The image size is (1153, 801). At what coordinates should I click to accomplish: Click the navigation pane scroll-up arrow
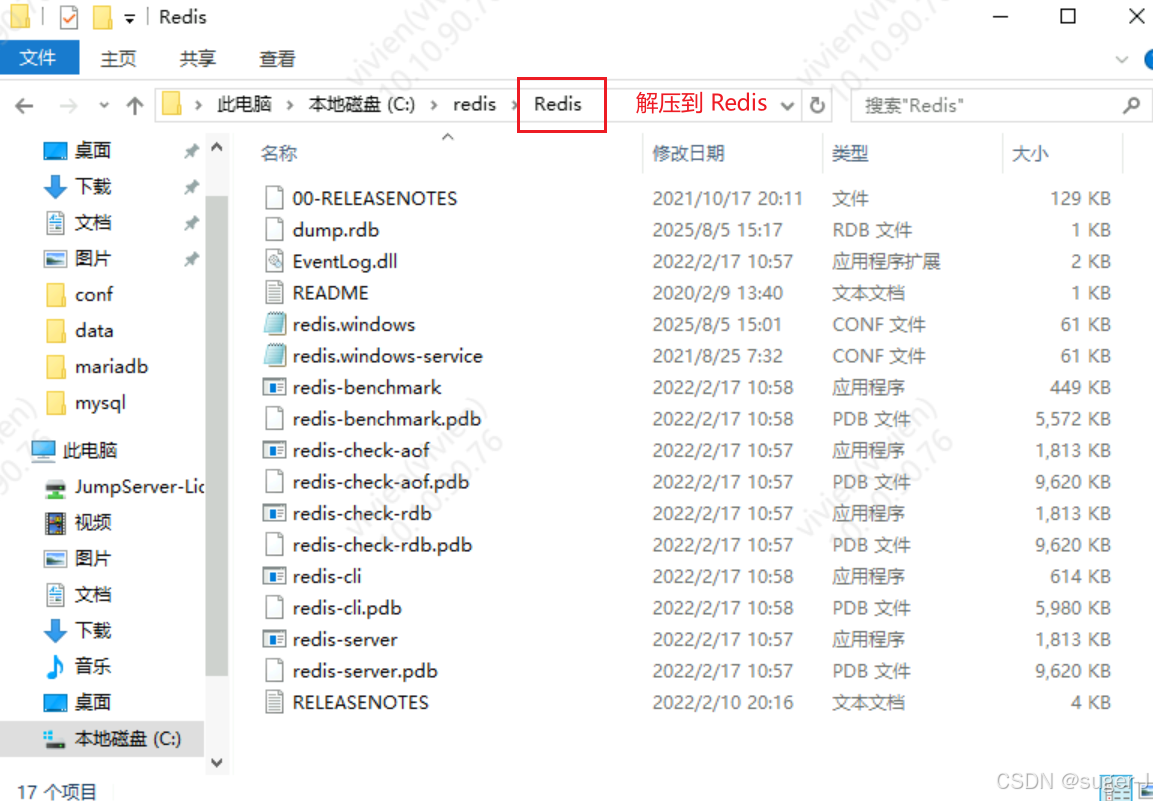tap(217, 147)
